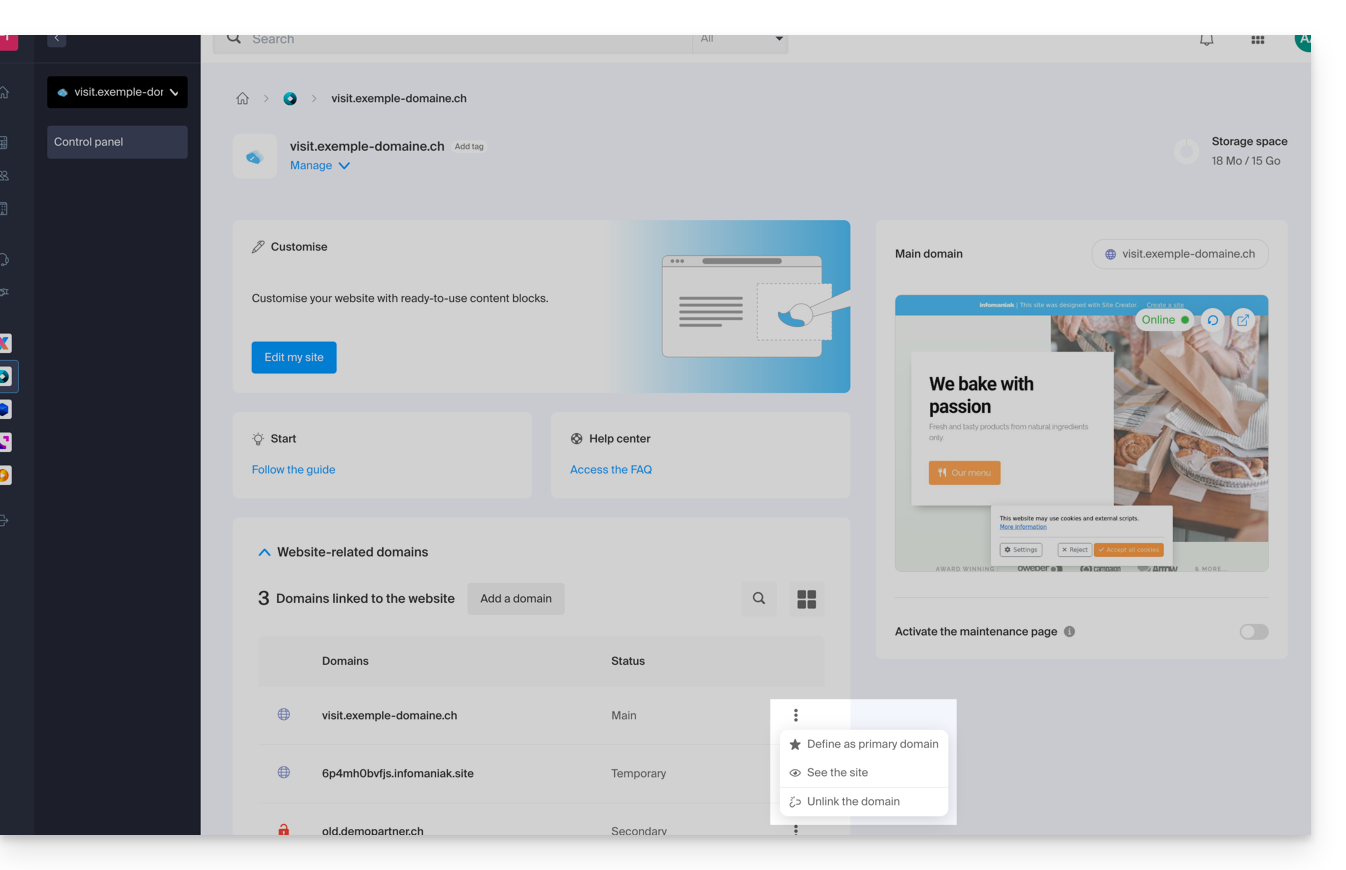Enable the maintenance page toggle
The height and width of the screenshot is (870, 1346).
tap(1253, 632)
